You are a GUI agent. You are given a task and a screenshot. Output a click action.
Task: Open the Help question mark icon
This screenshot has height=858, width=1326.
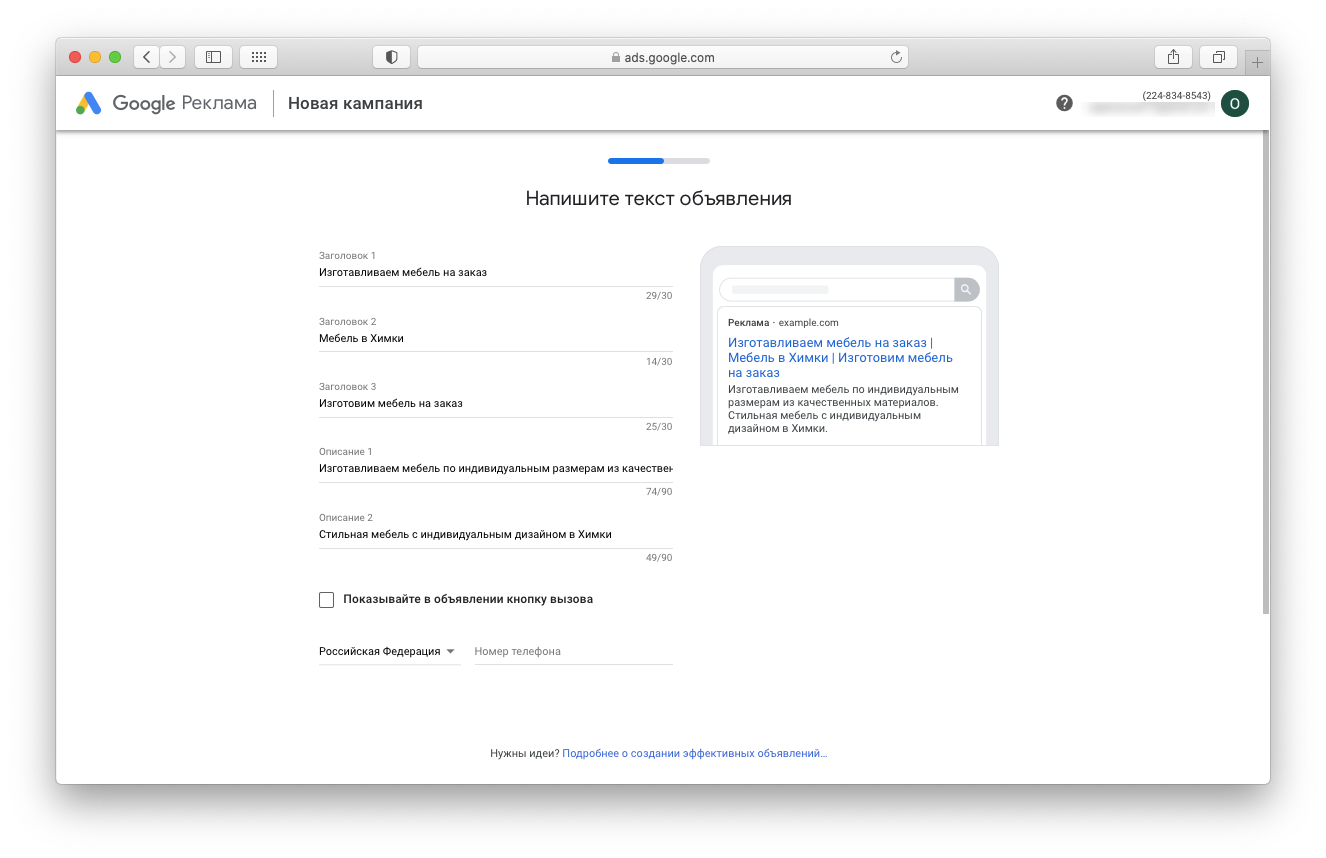[x=1064, y=103]
